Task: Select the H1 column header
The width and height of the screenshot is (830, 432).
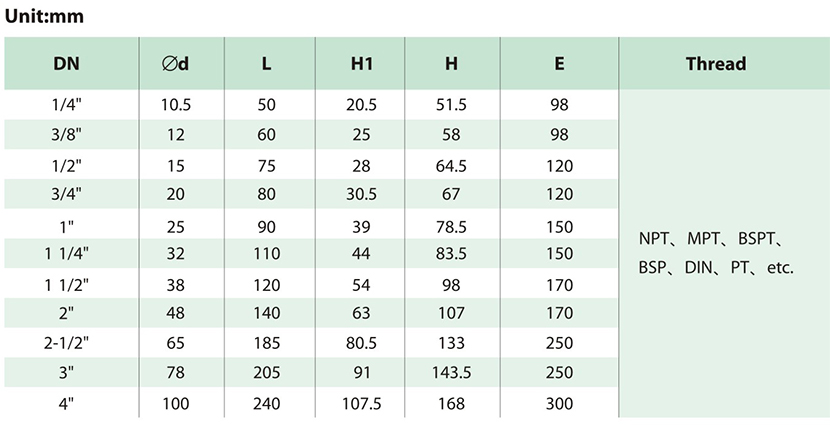Action: tap(361, 63)
